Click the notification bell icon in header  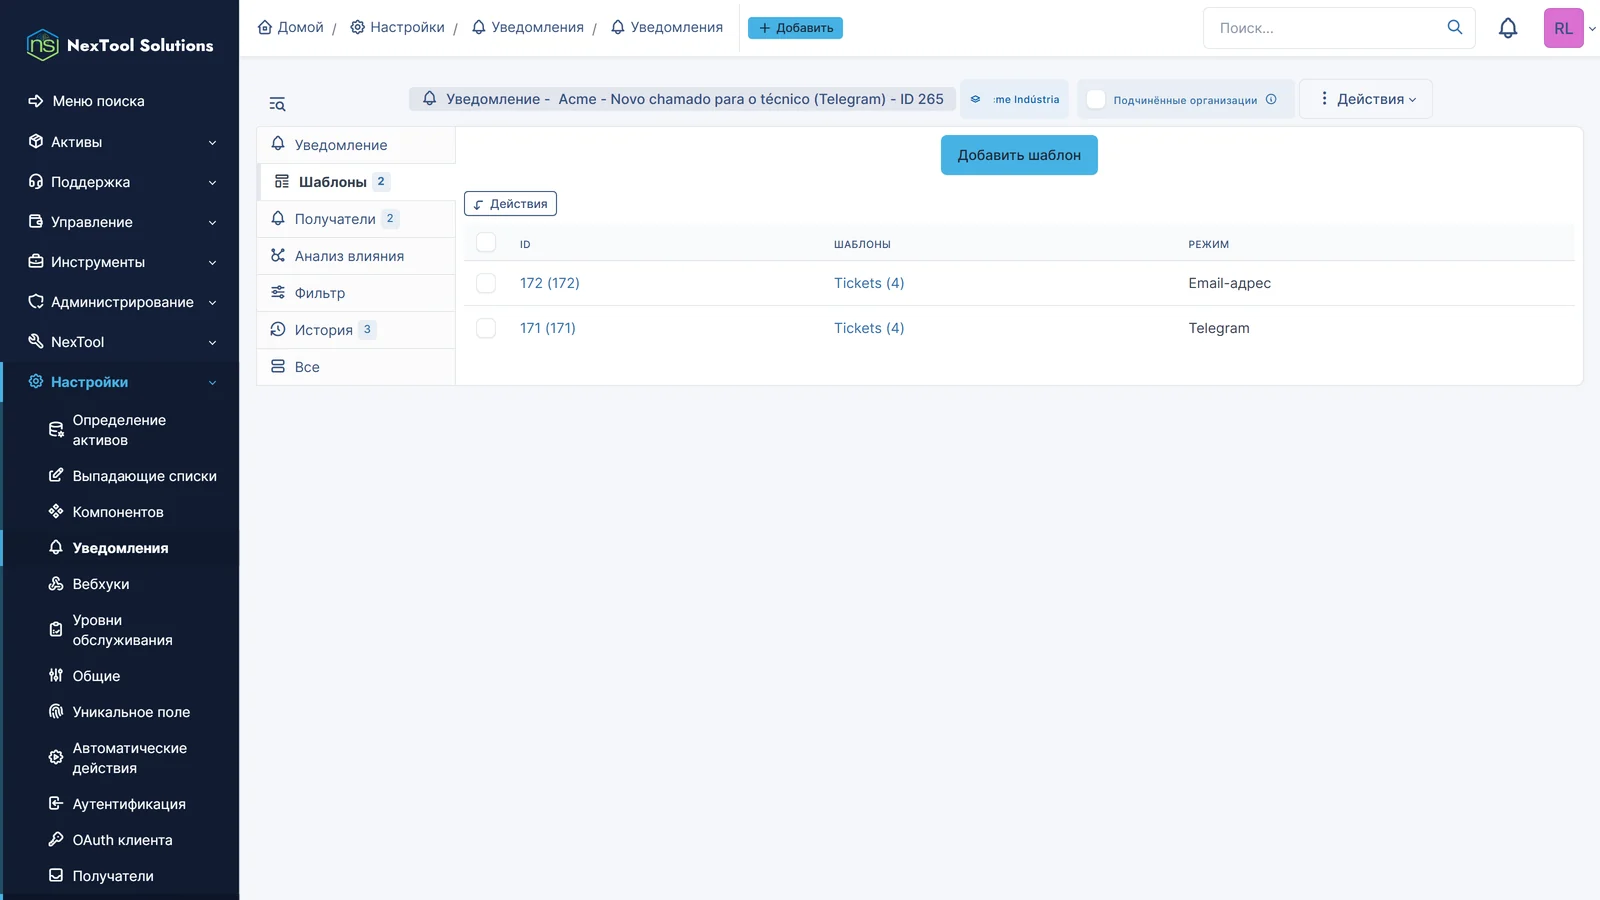(x=1508, y=28)
